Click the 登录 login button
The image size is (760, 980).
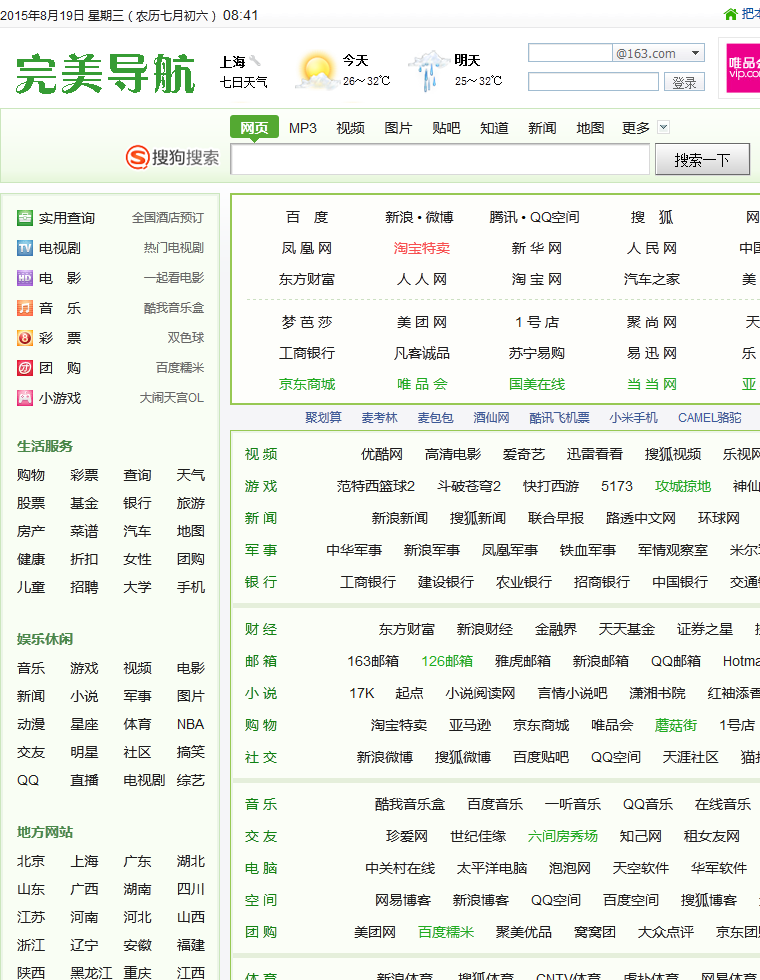coord(684,82)
